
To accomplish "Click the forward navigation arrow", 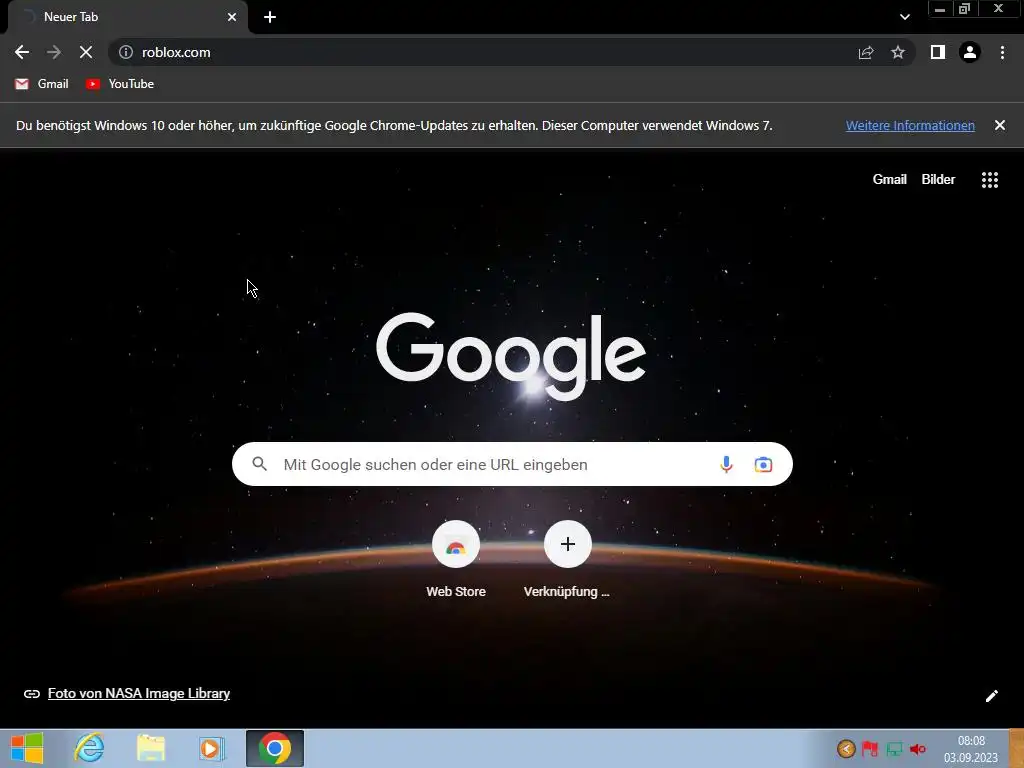I will tap(54, 52).
